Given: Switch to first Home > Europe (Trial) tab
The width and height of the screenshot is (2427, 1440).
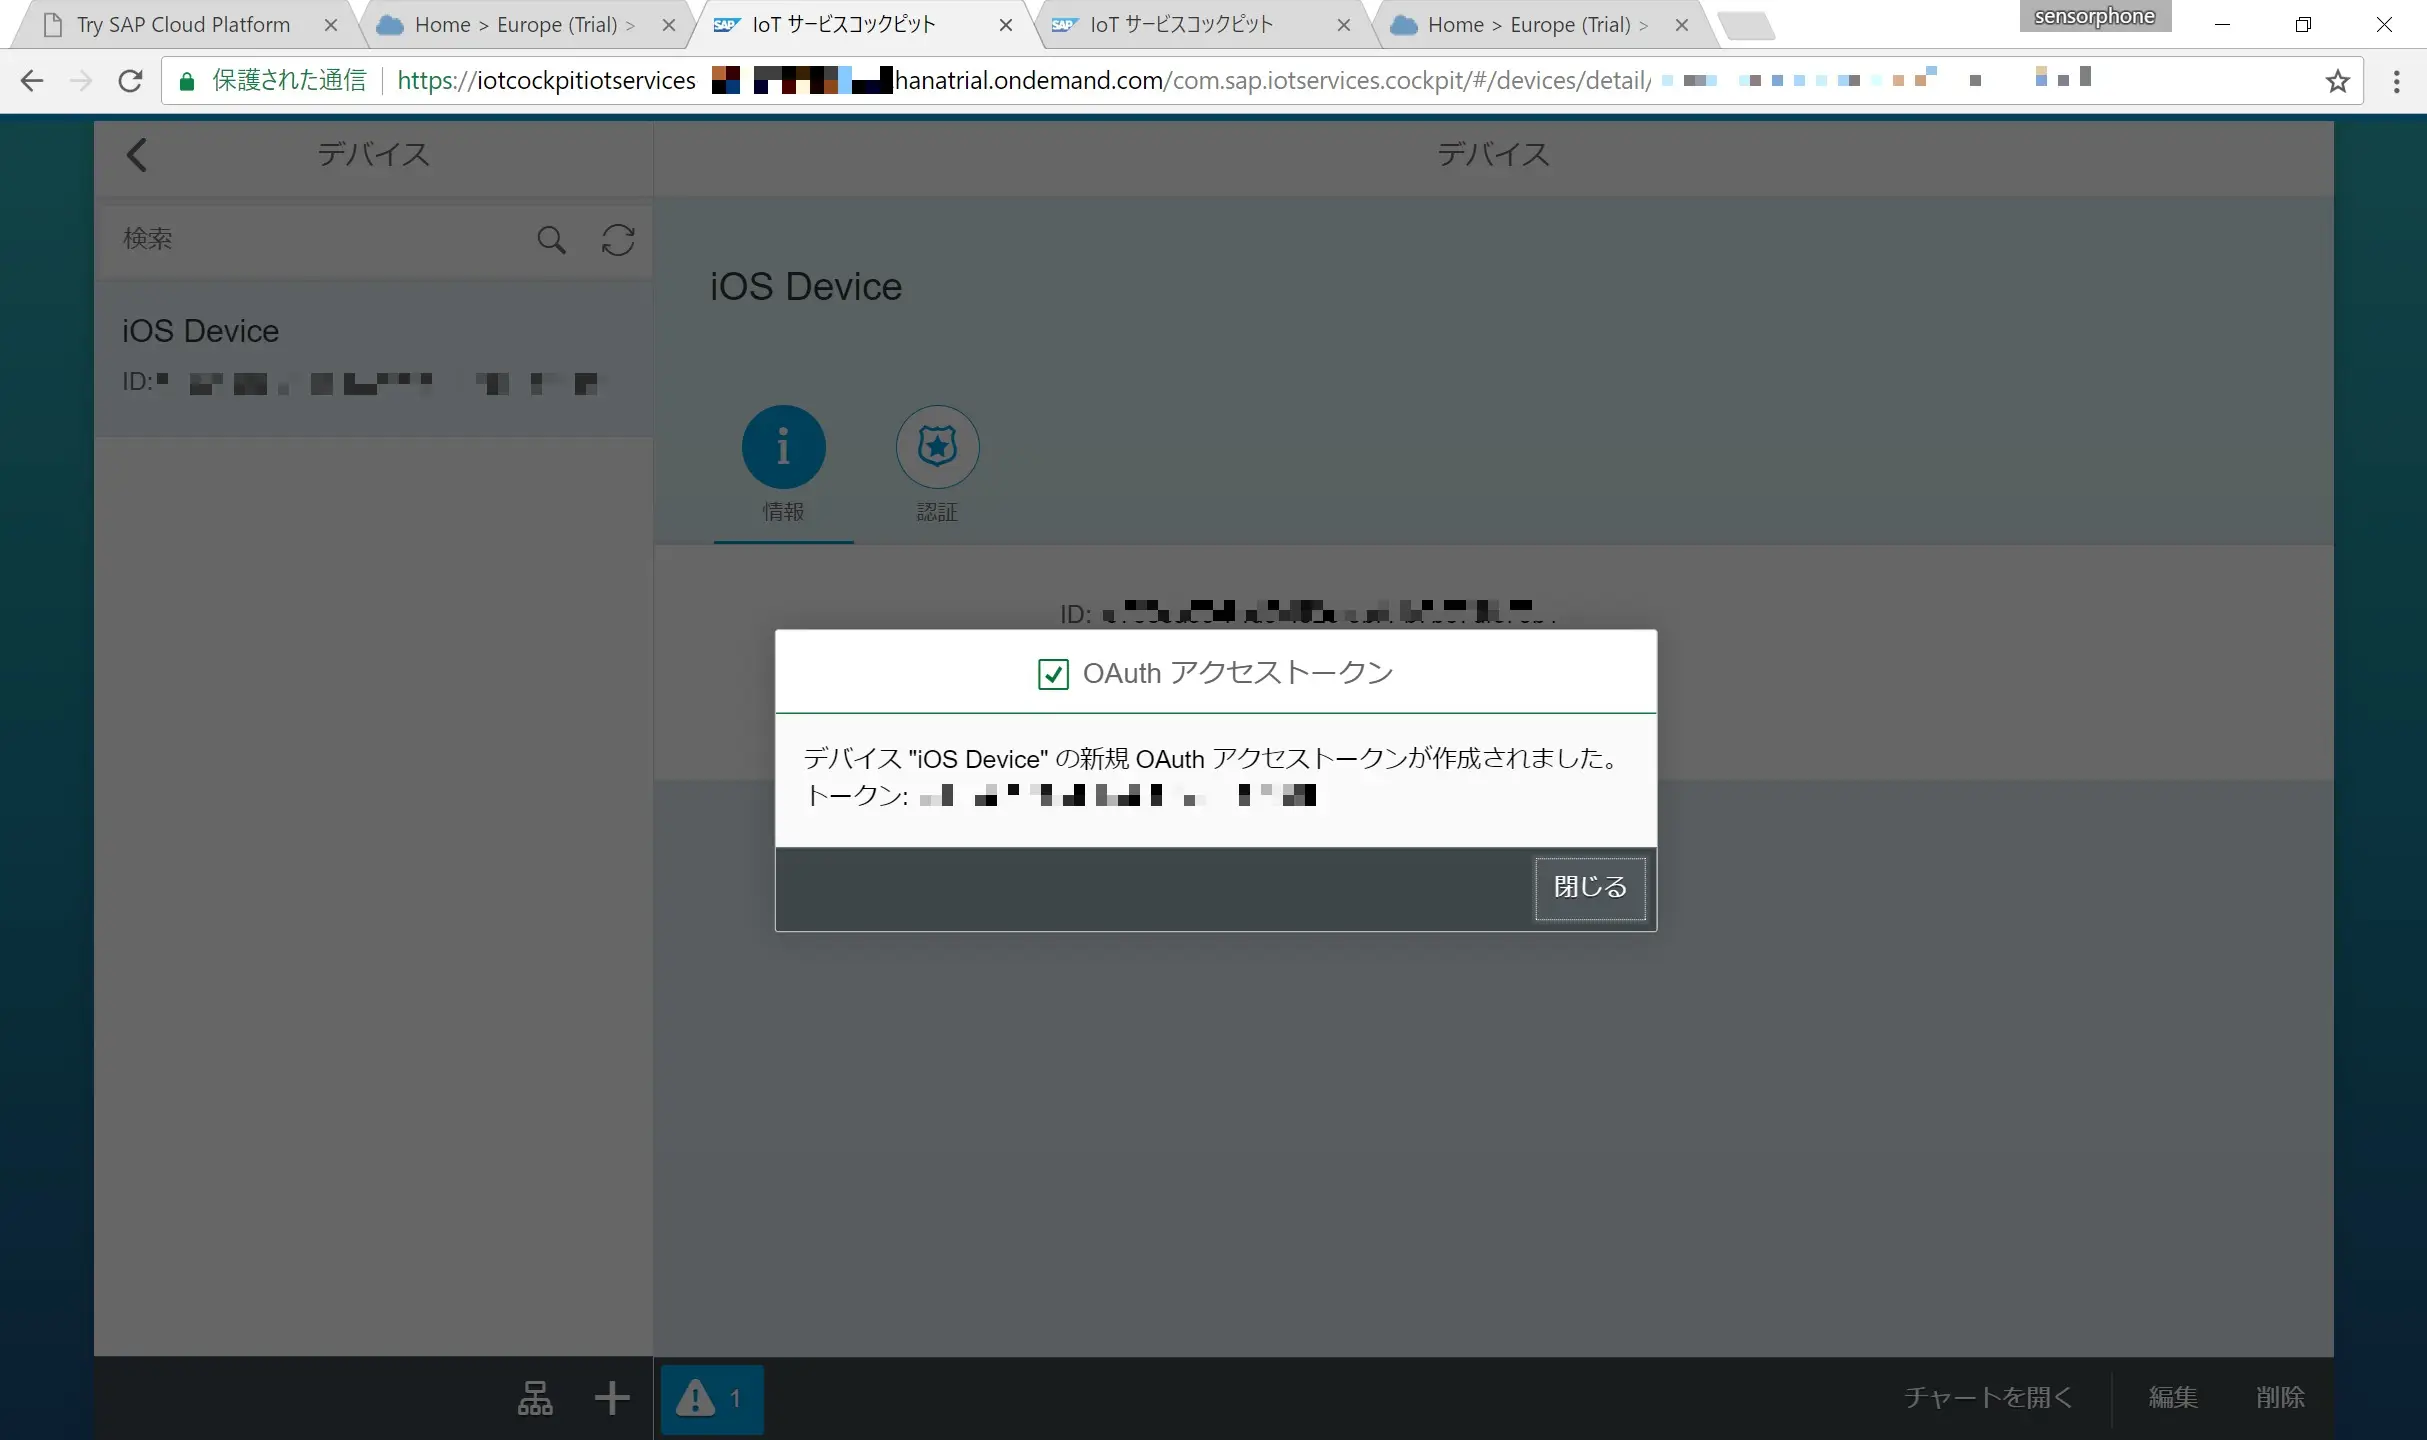Looking at the screenshot, I should tap(524, 25).
